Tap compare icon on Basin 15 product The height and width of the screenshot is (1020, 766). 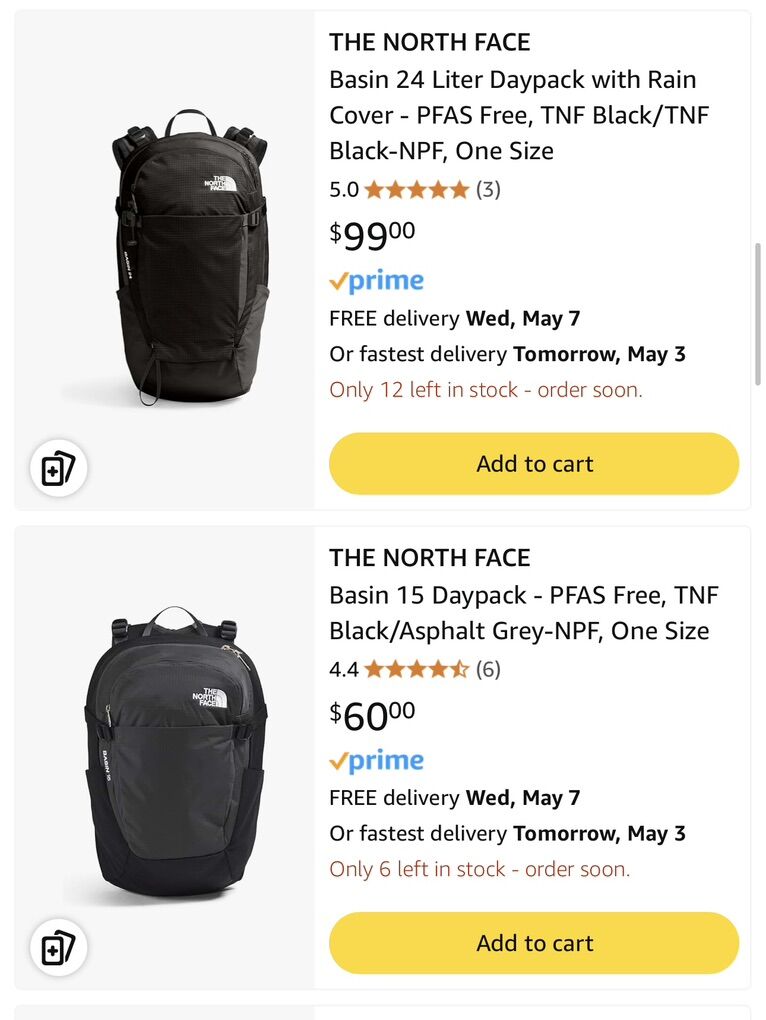pyautogui.click(x=59, y=947)
